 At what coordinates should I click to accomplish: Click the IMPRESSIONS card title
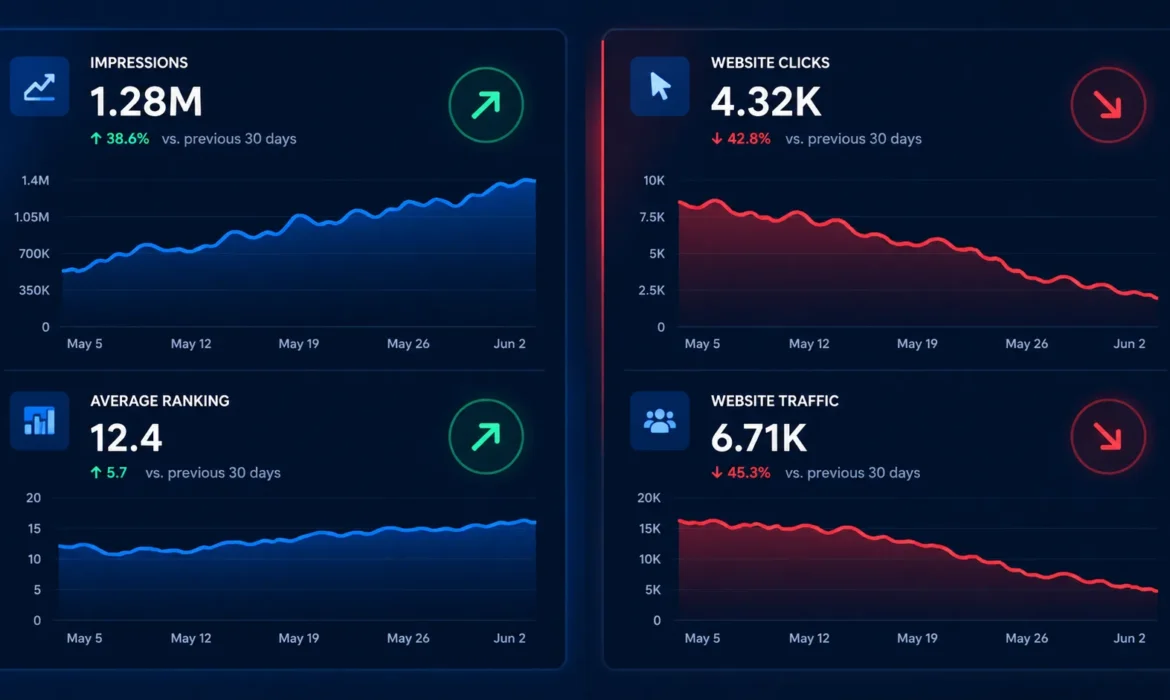(139, 63)
